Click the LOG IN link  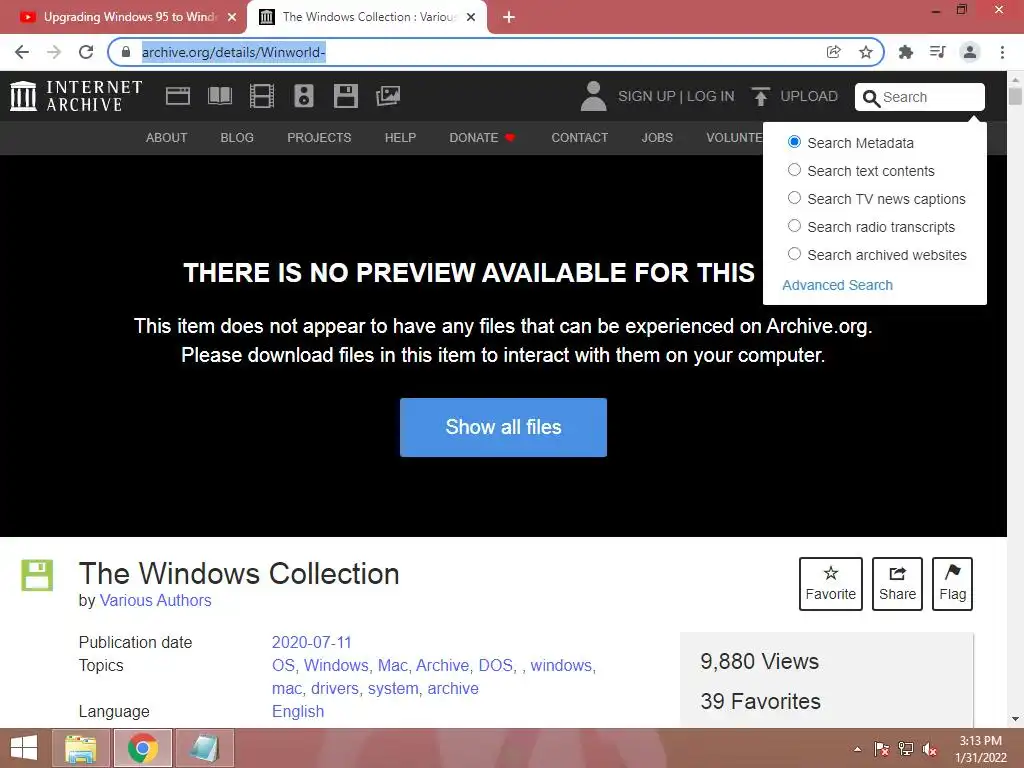click(x=711, y=97)
